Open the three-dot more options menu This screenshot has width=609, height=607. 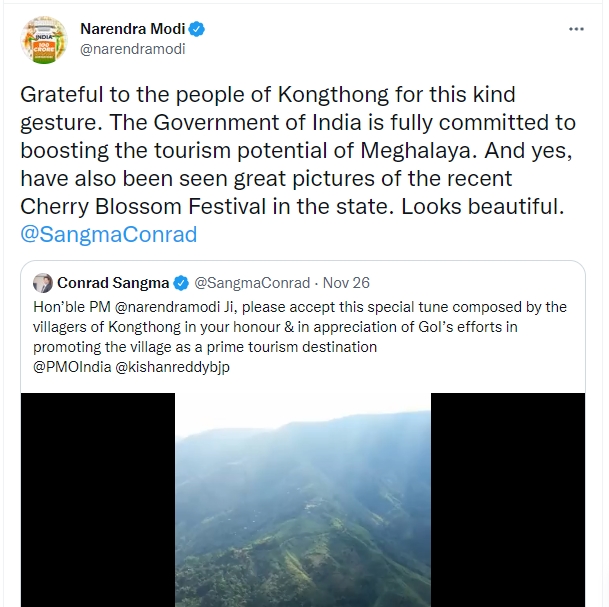[x=576, y=29]
